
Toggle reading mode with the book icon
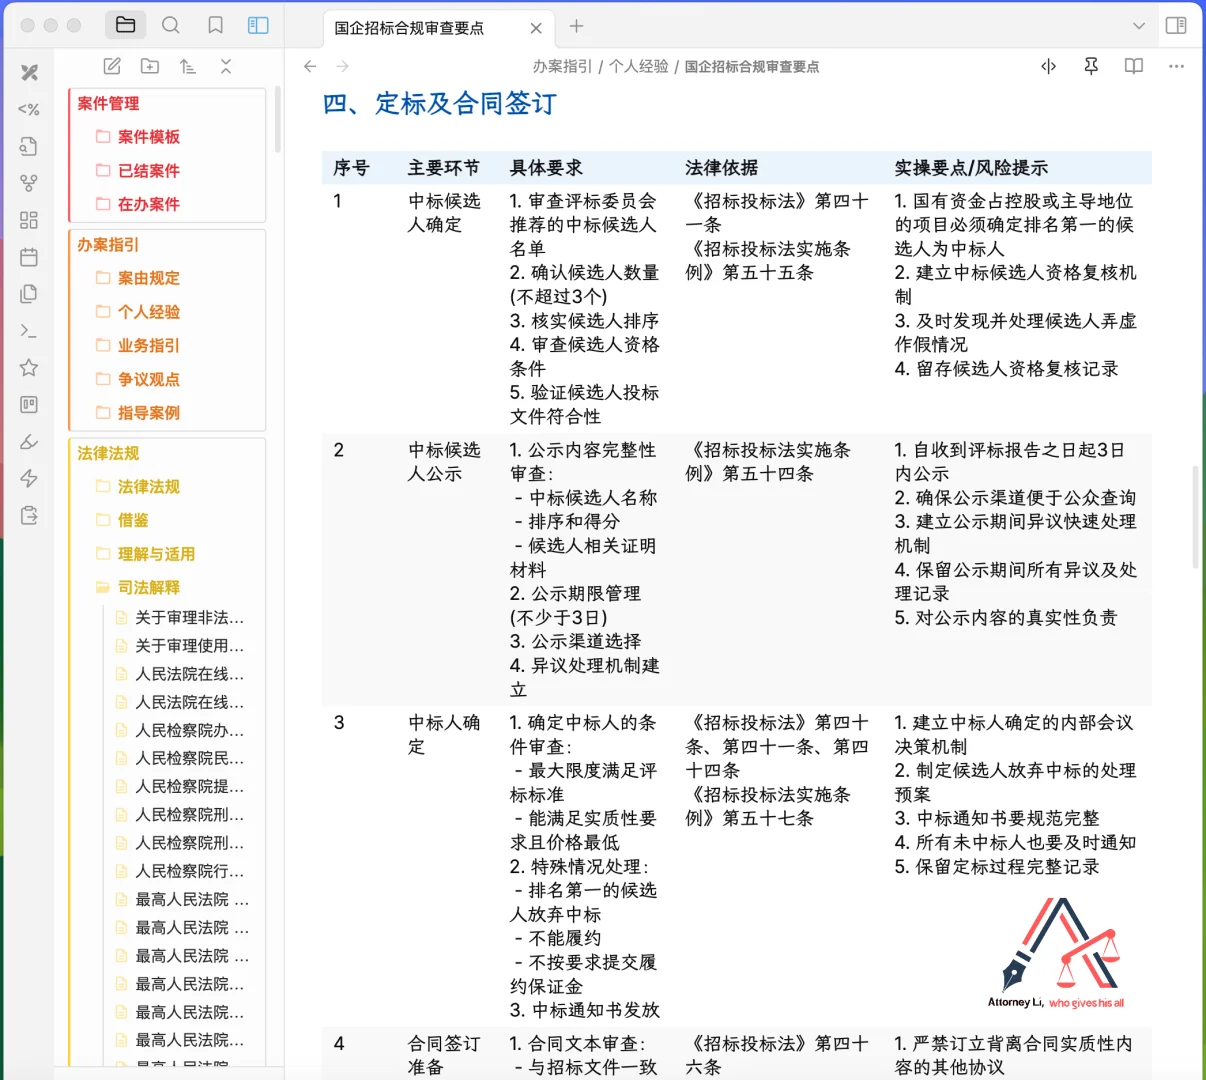(1133, 66)
